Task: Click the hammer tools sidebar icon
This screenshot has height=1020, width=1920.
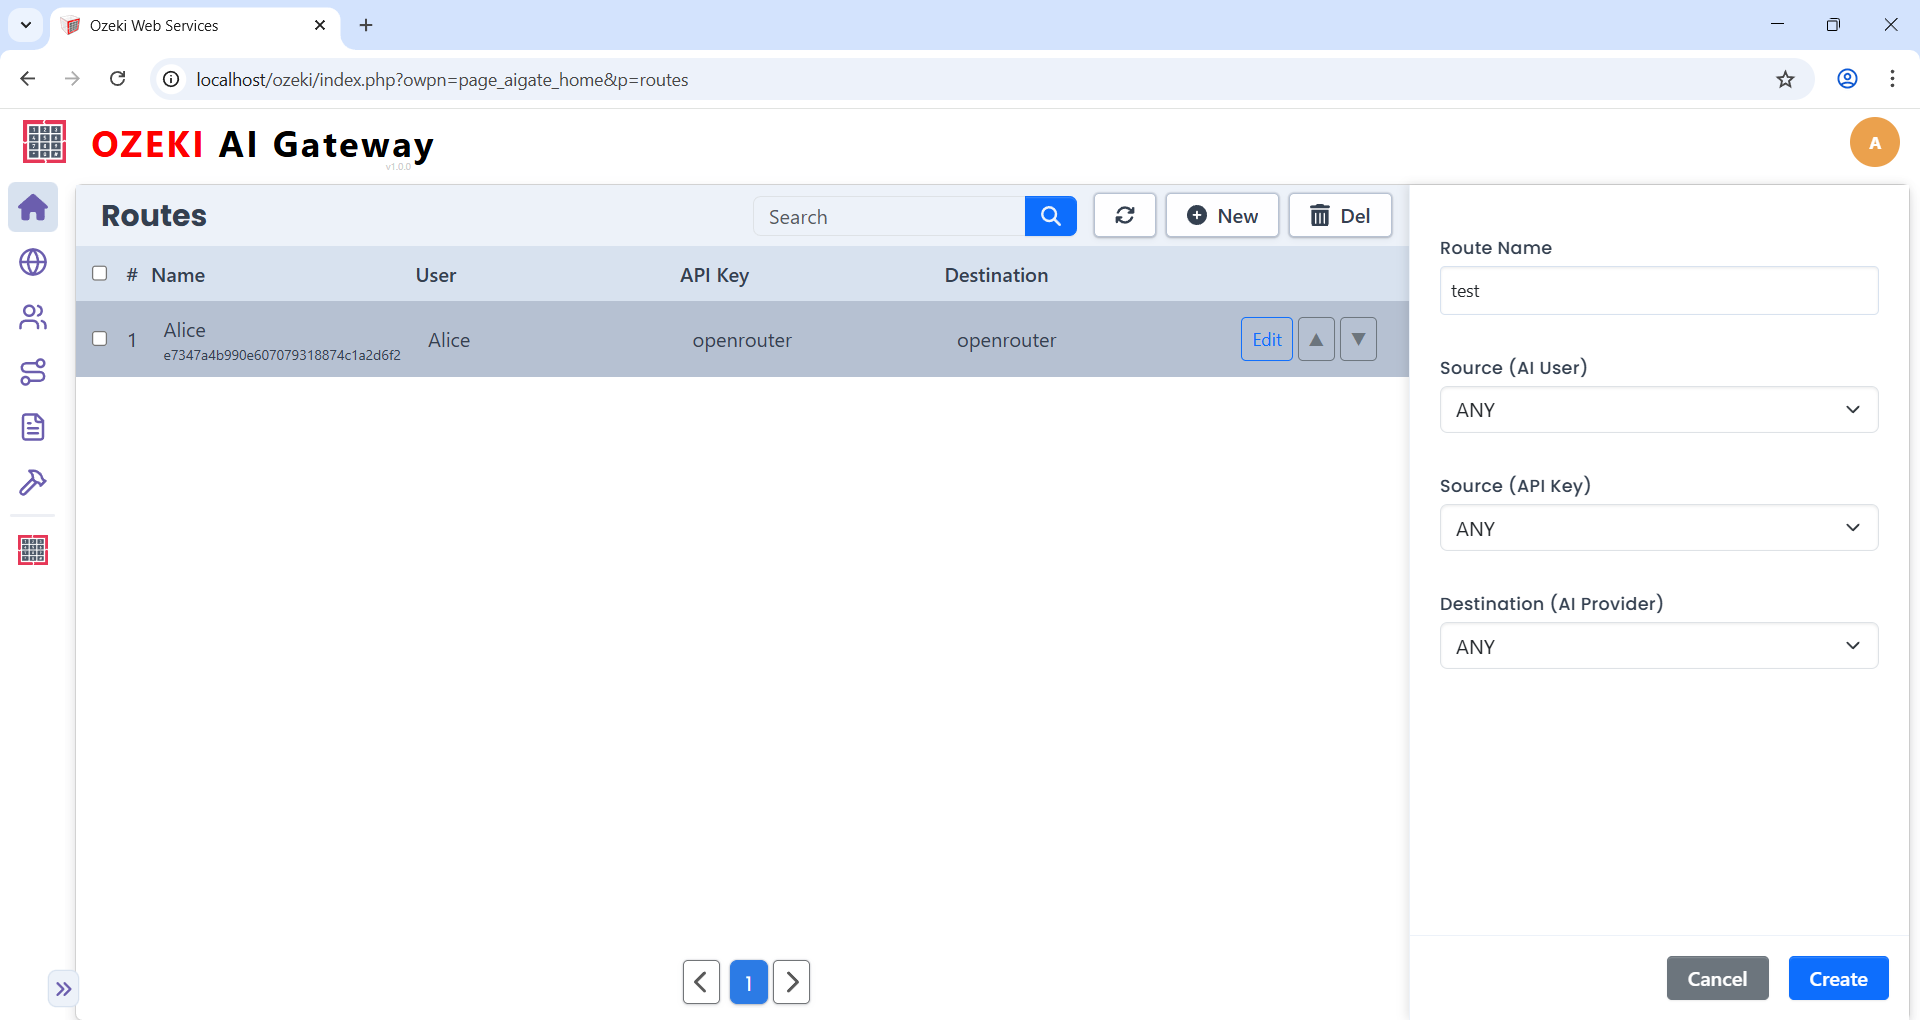Action: pos(33,482)
